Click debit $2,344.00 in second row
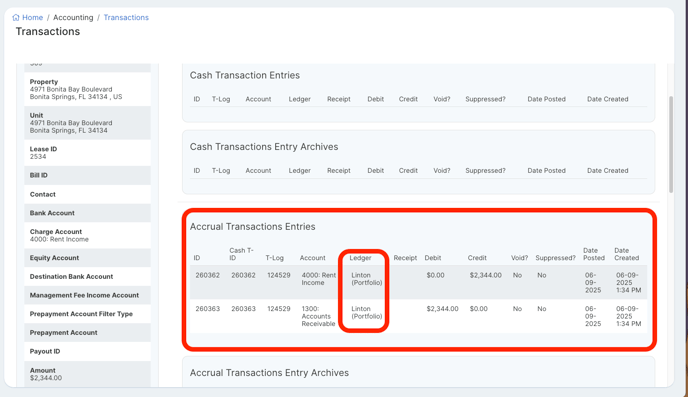 coord(442,309)
